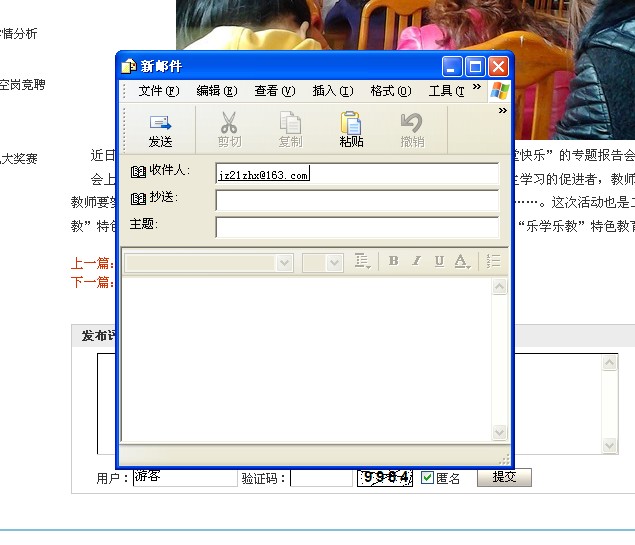The width and height of the screenshot is (635, 545).
Task: Expand the font name dropdown
Action: pos(284,262)
